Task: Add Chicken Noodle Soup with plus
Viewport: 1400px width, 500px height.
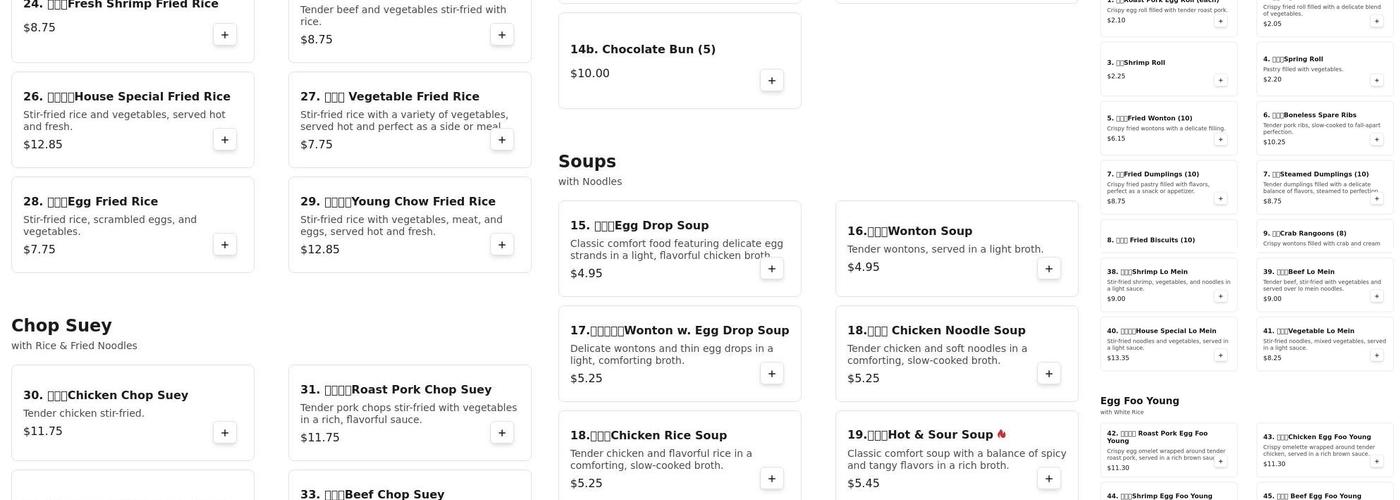Action: click(1049, 374)
